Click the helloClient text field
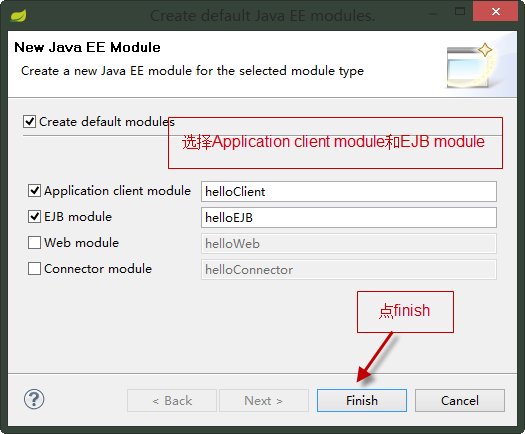 click(x=349, y=192)
